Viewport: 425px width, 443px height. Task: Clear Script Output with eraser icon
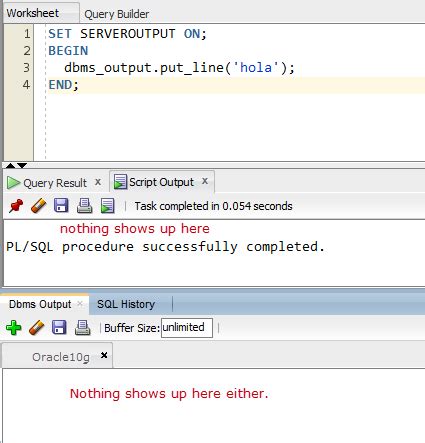coord(38,206)
